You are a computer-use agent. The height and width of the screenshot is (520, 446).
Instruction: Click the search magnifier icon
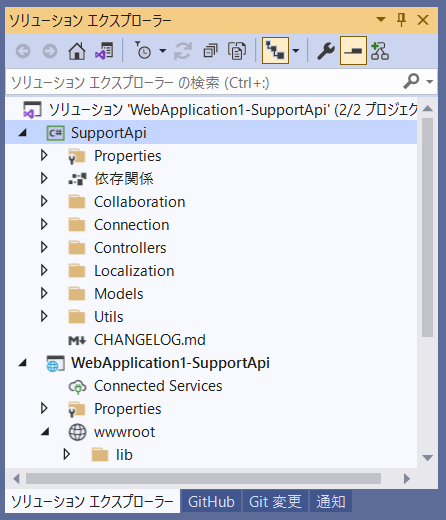(x=411, y=81)
